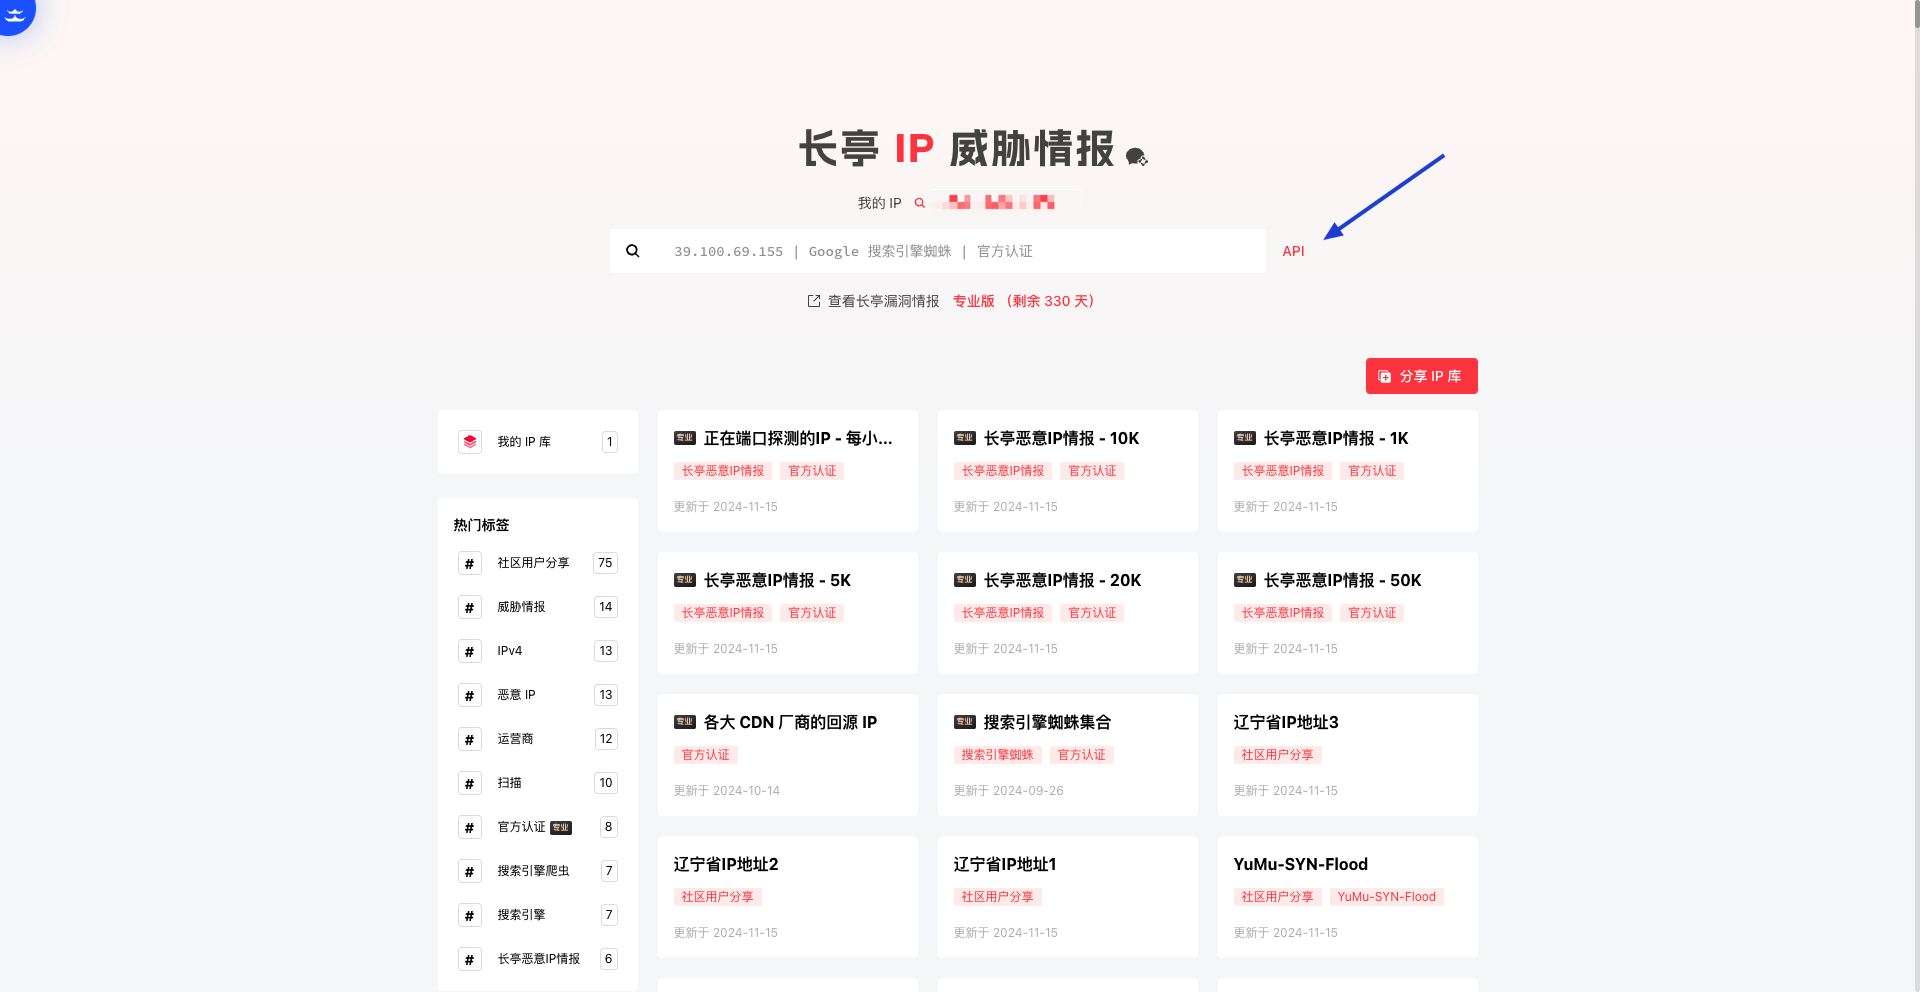The image size is (1920, 992).
Task: Click the red stack icon for 我的 IP 库
Action: tap(470, 442)
